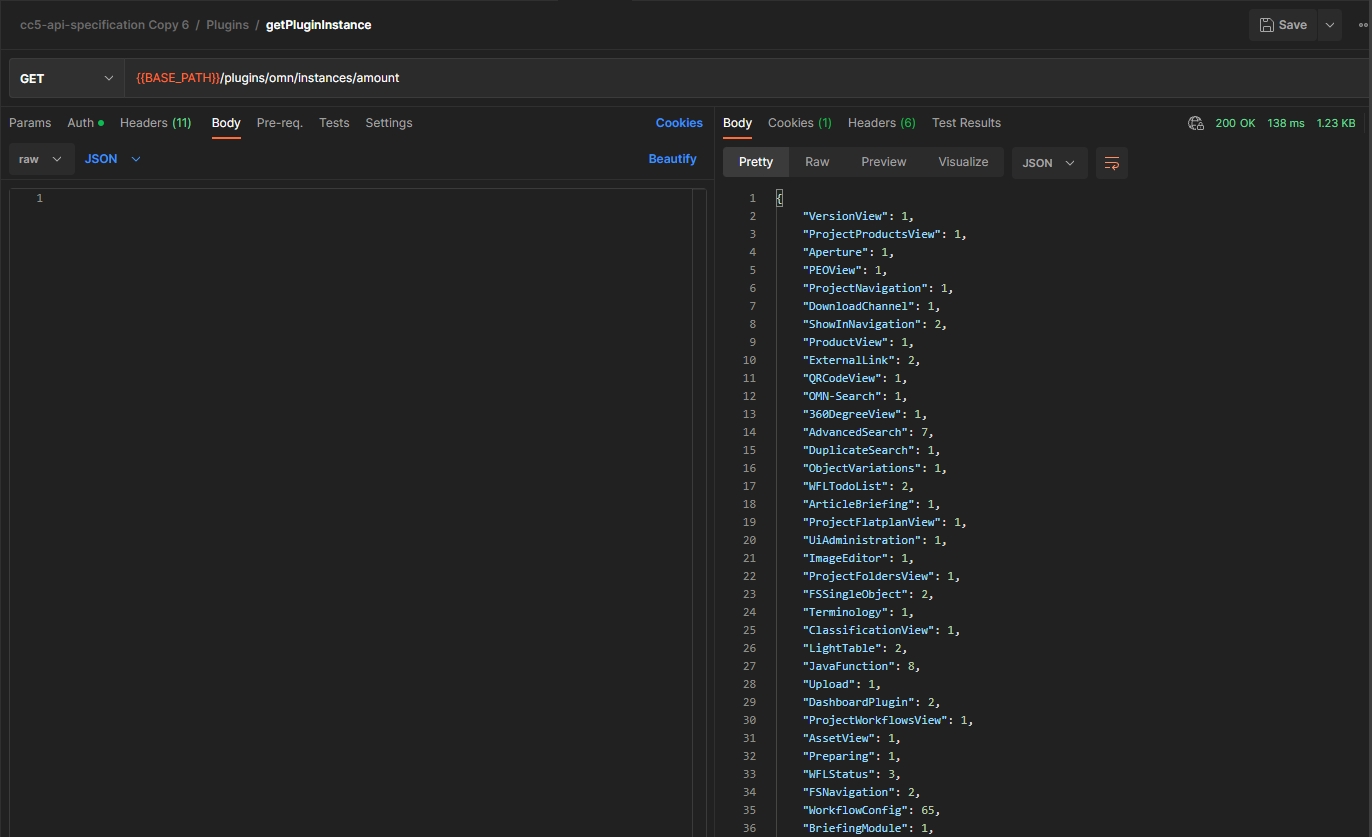This screenshot has width=1372, height=837.
Task: Toggle line wrap in response body
Action: tap(1111, 163)
